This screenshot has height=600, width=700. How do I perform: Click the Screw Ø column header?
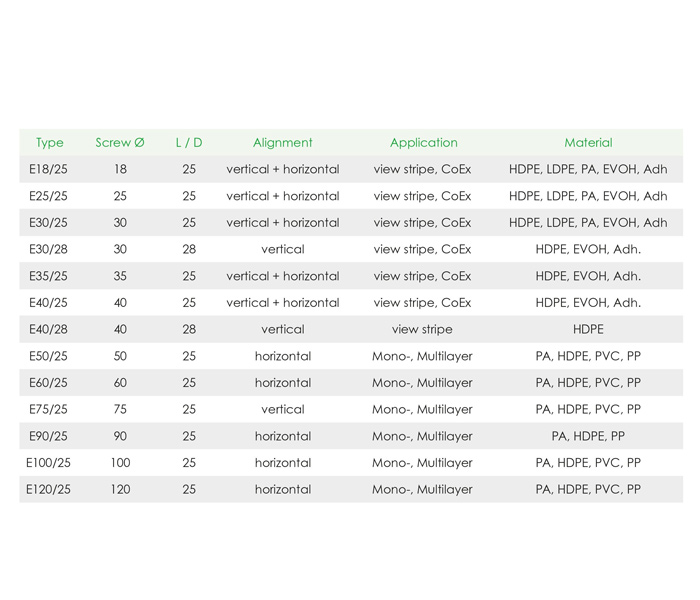[120, 142]
